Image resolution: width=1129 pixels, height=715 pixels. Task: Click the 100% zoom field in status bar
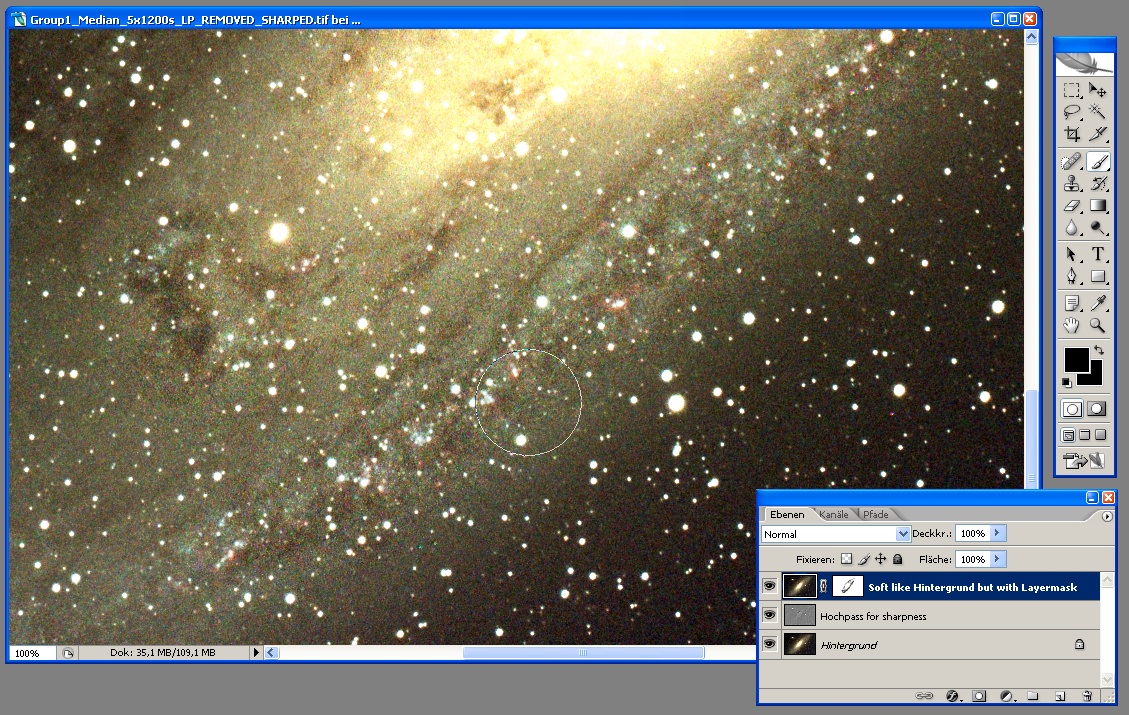tap(32, 653)
